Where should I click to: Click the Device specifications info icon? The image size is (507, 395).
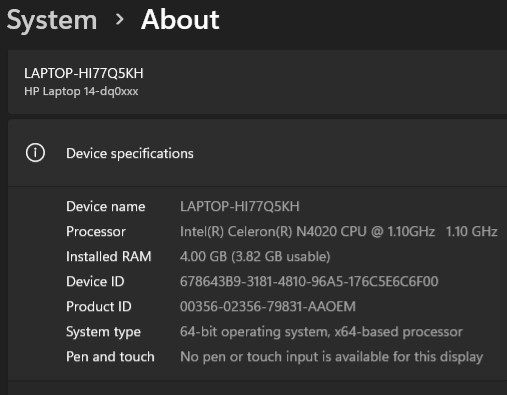coord(35,153)
